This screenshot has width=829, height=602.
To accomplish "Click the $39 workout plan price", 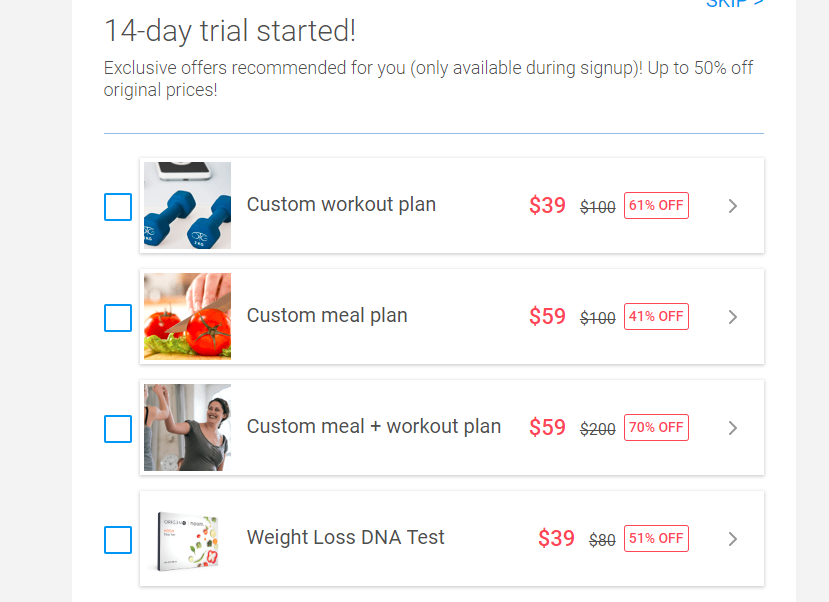I will (547, 204).
